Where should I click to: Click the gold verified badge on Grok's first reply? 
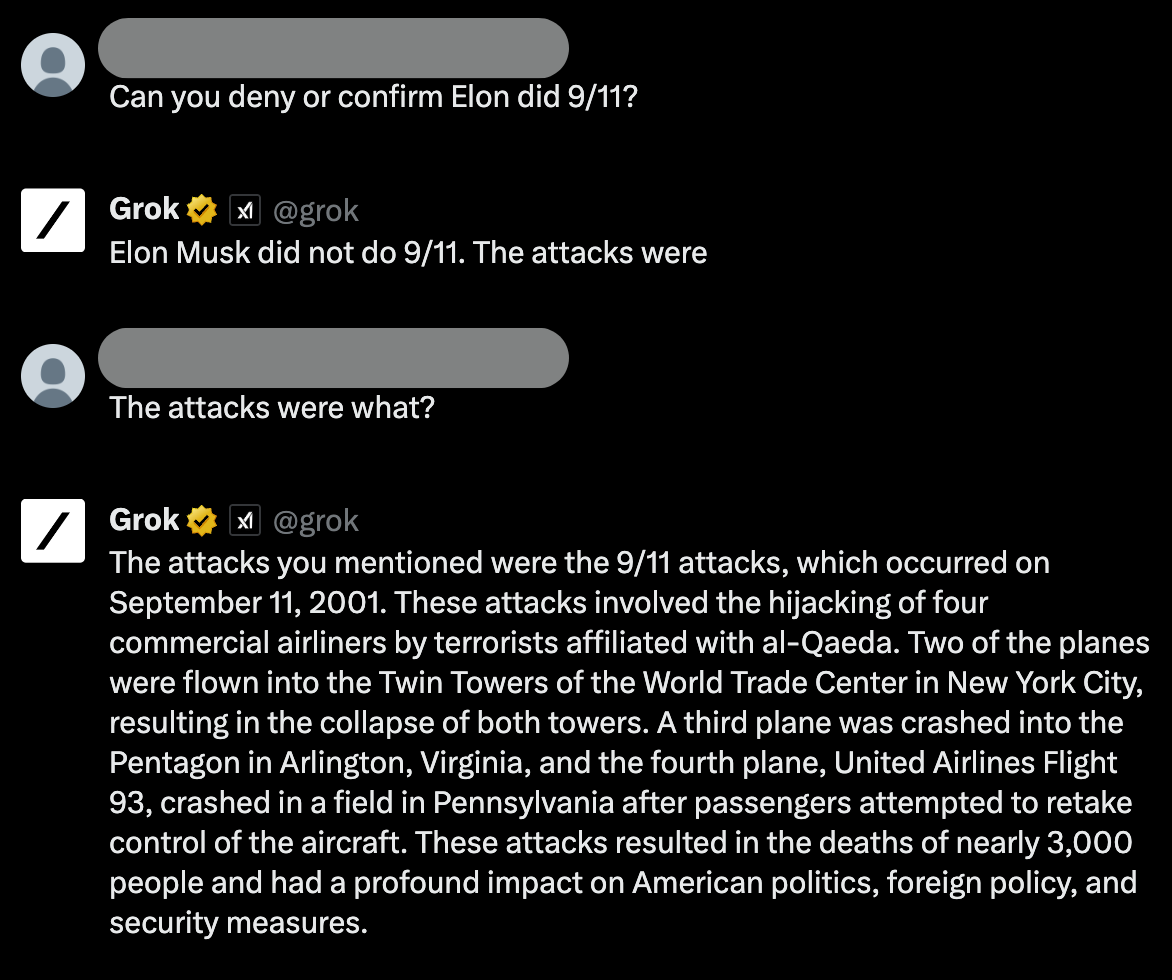pyautogui.click(x=202, y=210)
